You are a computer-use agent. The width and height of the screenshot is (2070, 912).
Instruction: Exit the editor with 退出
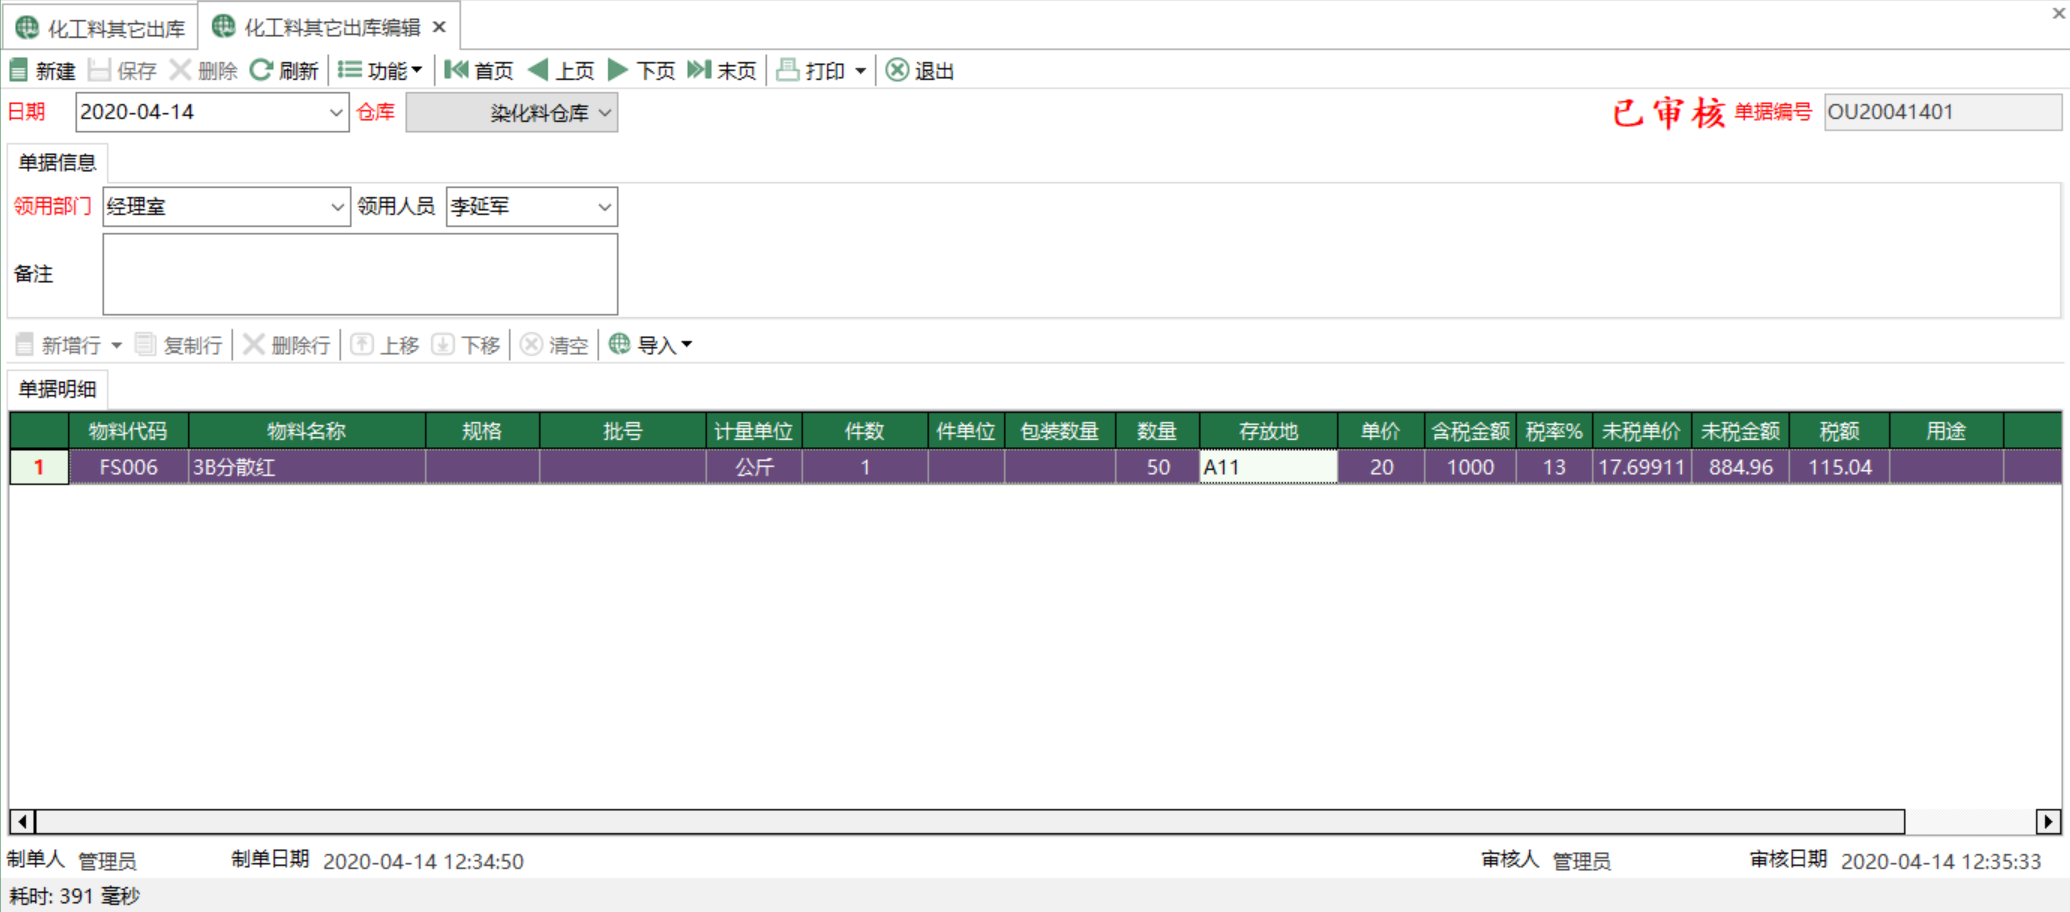tap(920, 70)
